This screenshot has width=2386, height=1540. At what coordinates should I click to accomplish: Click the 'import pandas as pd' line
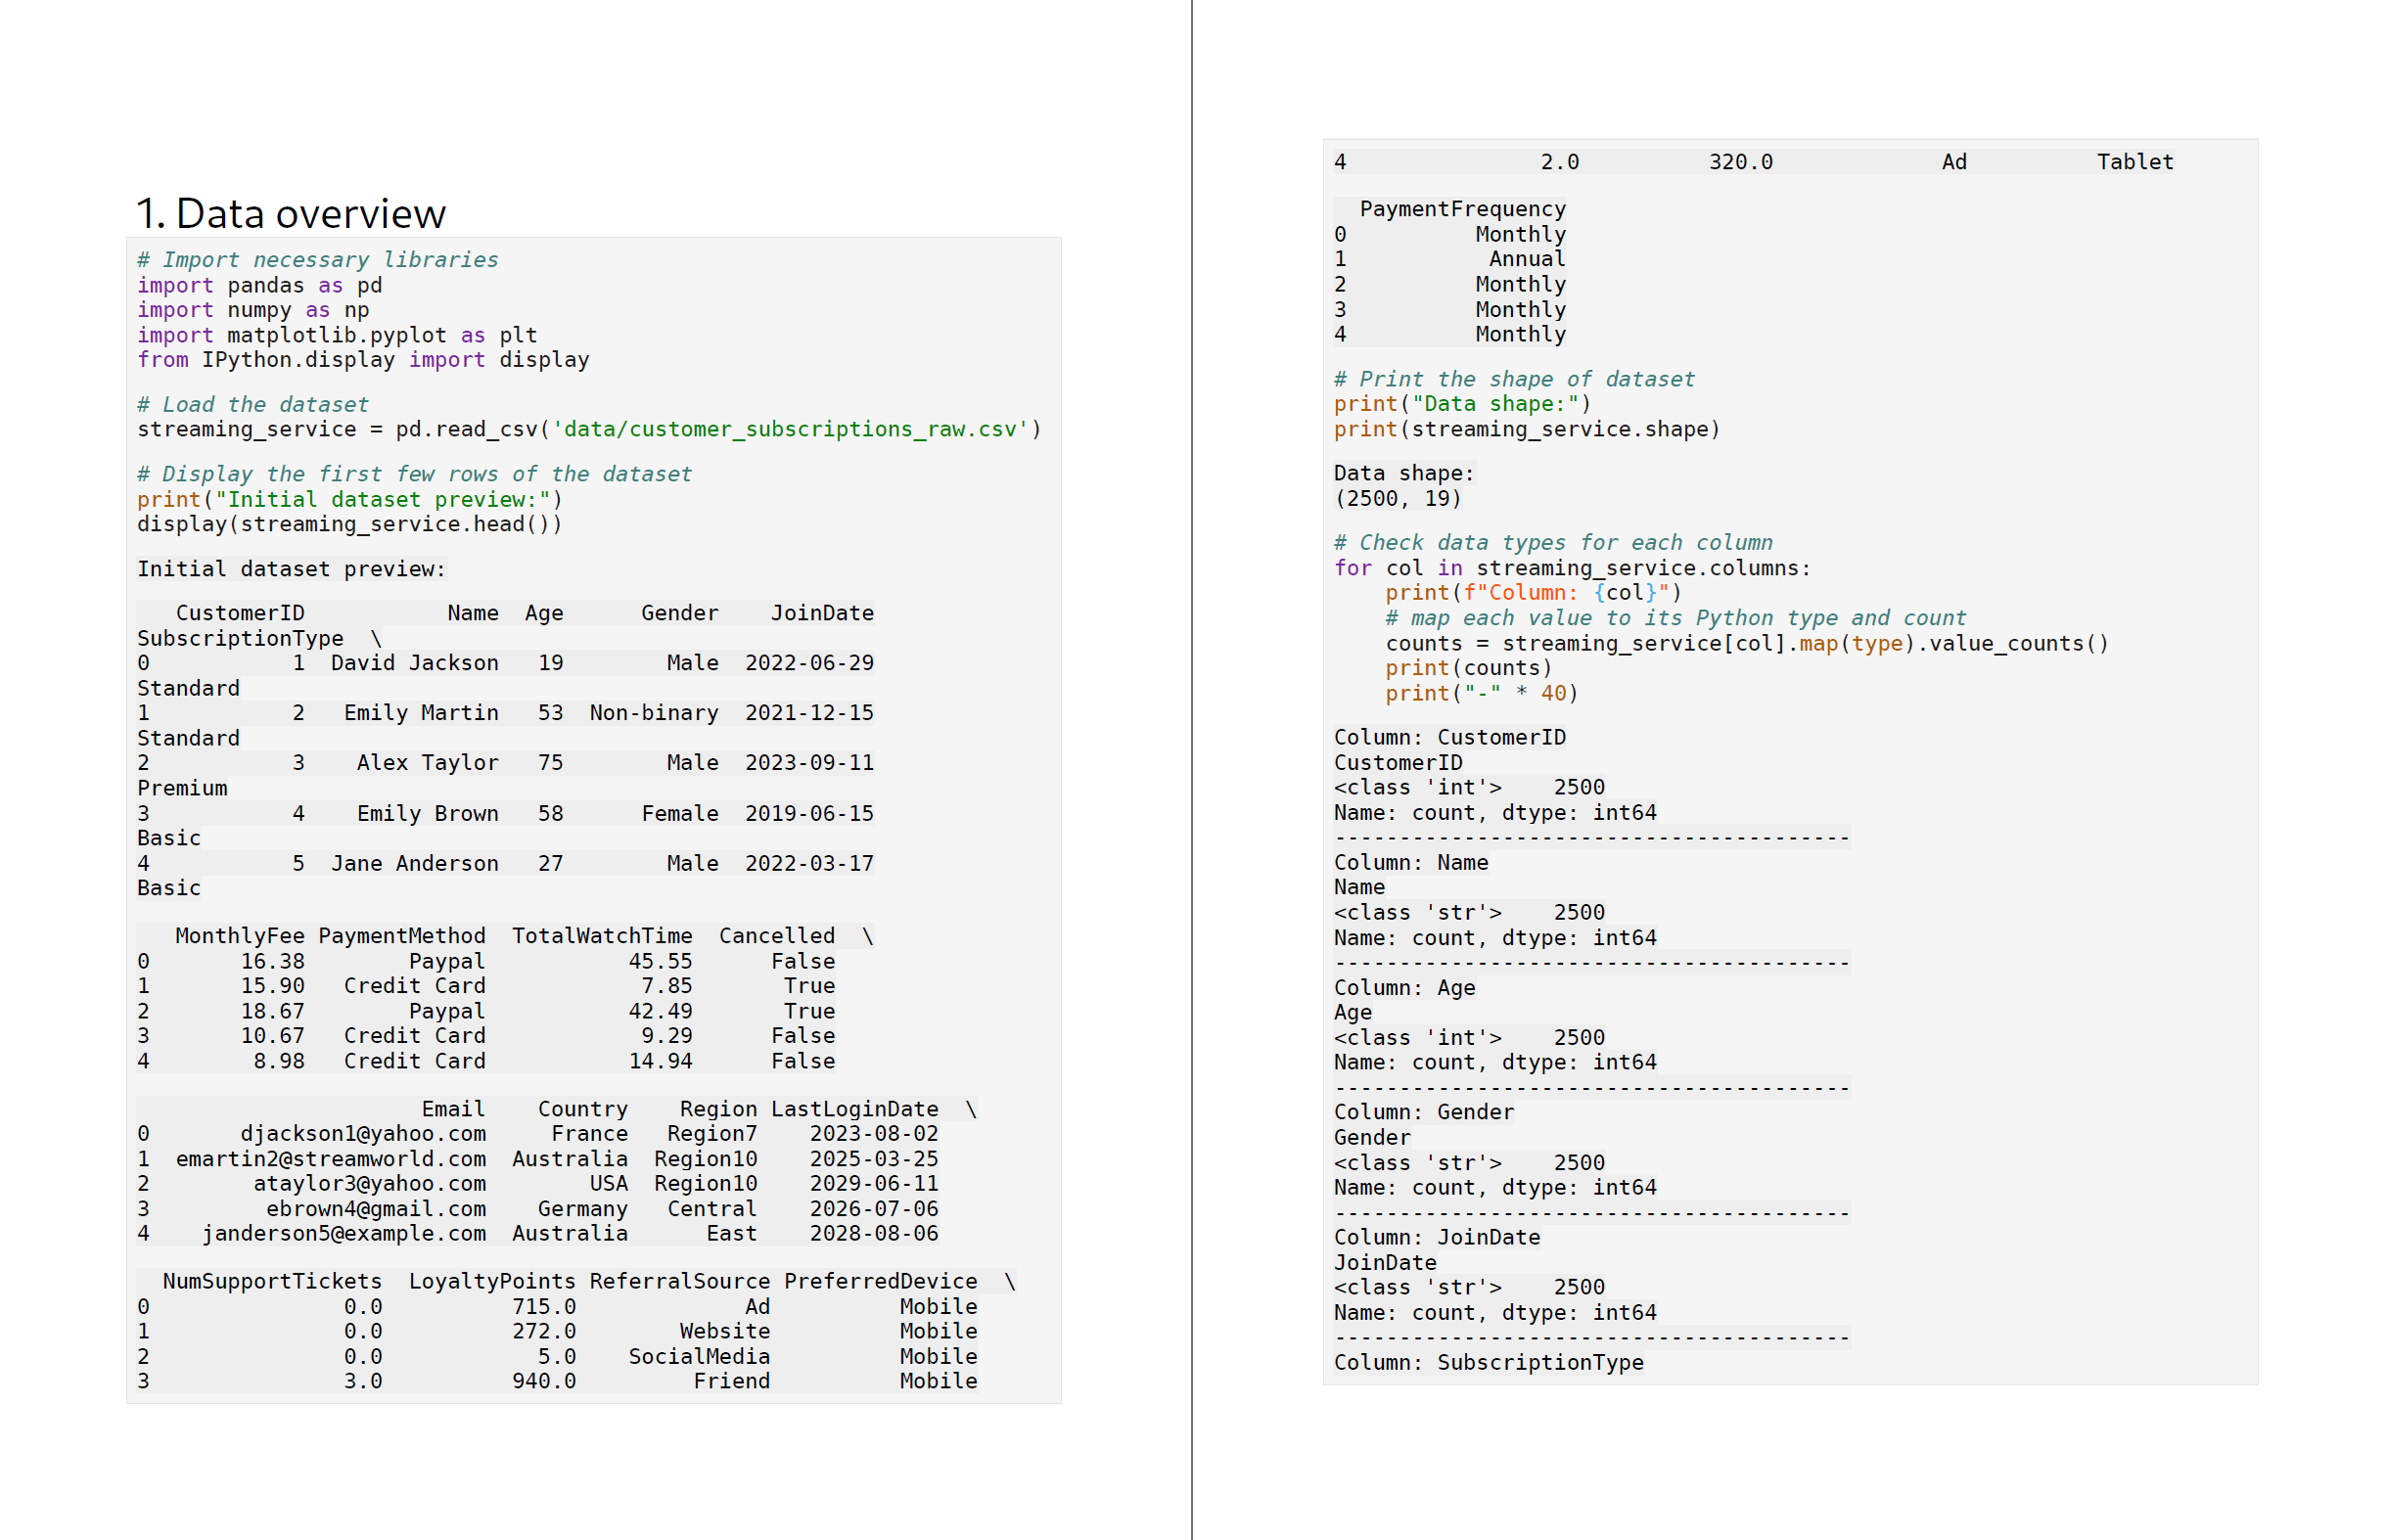(259, 285)
